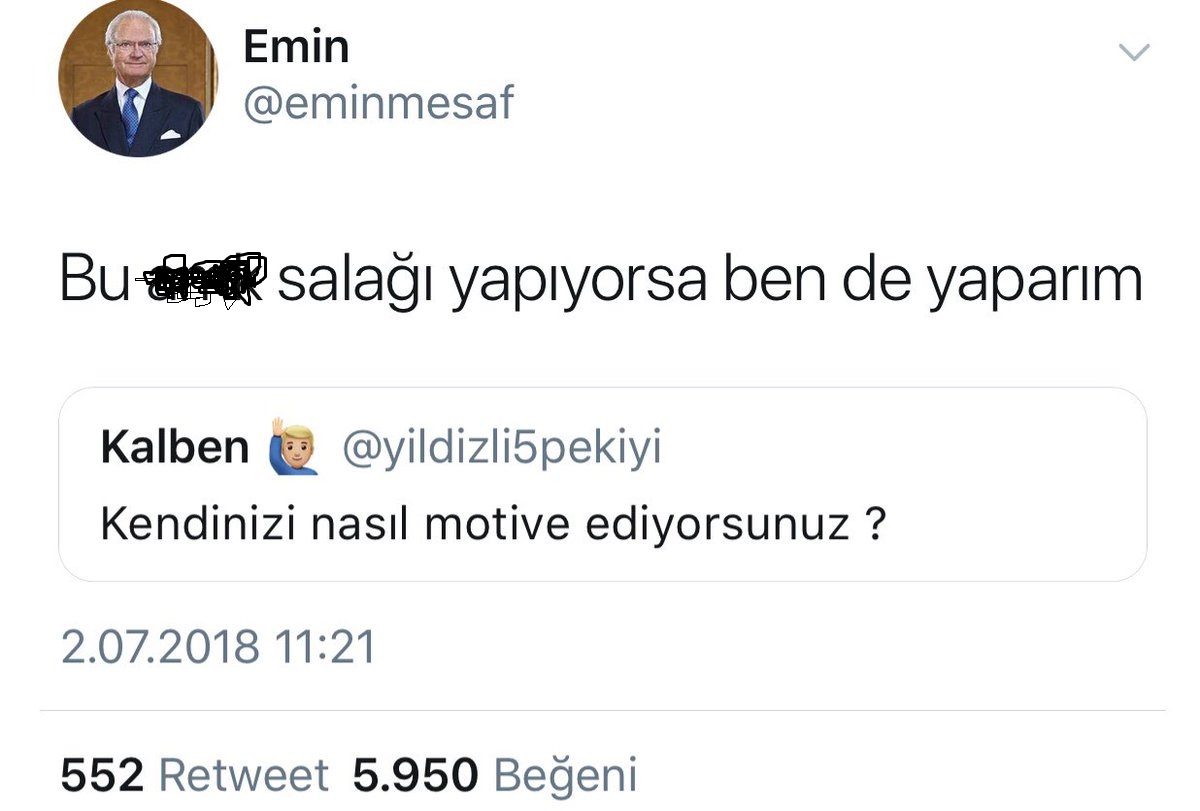Click the raised-hand emoji beside Kalben
This screenshot has width=1200, height=811.
pos(293,447)
